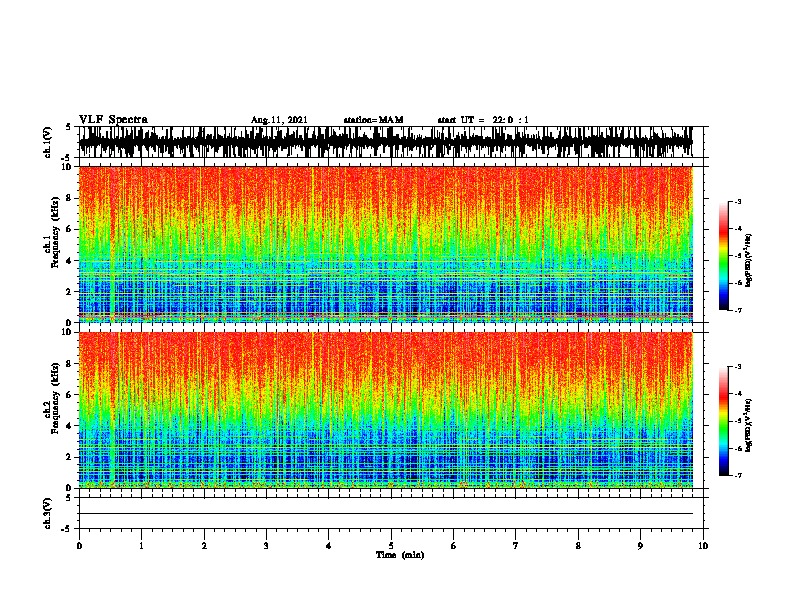Click the "2" kHz tick on ch.2 frequency axis
The height and width of the screenshot is (612, 792).
(70, 457)
